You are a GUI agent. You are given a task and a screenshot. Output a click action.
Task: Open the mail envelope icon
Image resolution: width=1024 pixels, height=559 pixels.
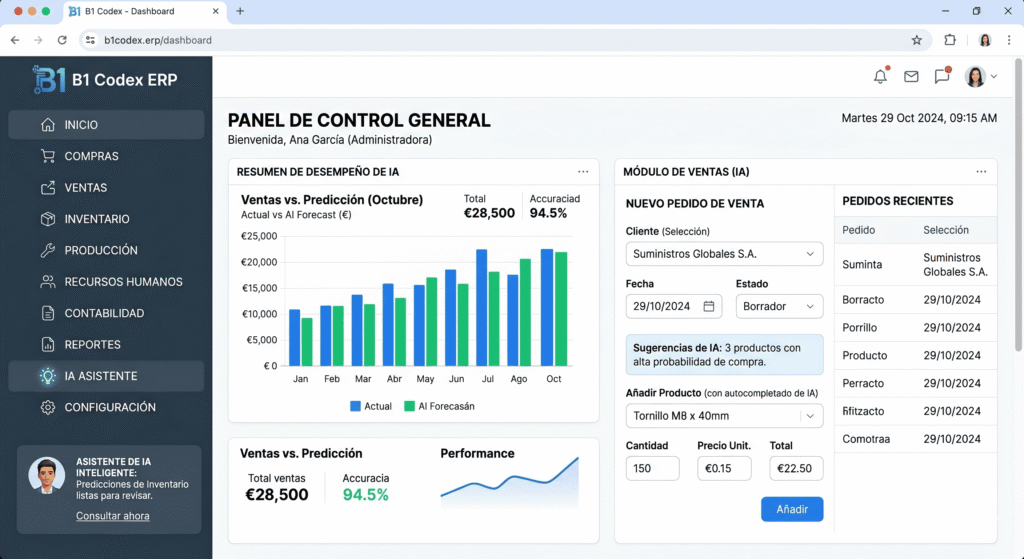click(x=911, y=76)
